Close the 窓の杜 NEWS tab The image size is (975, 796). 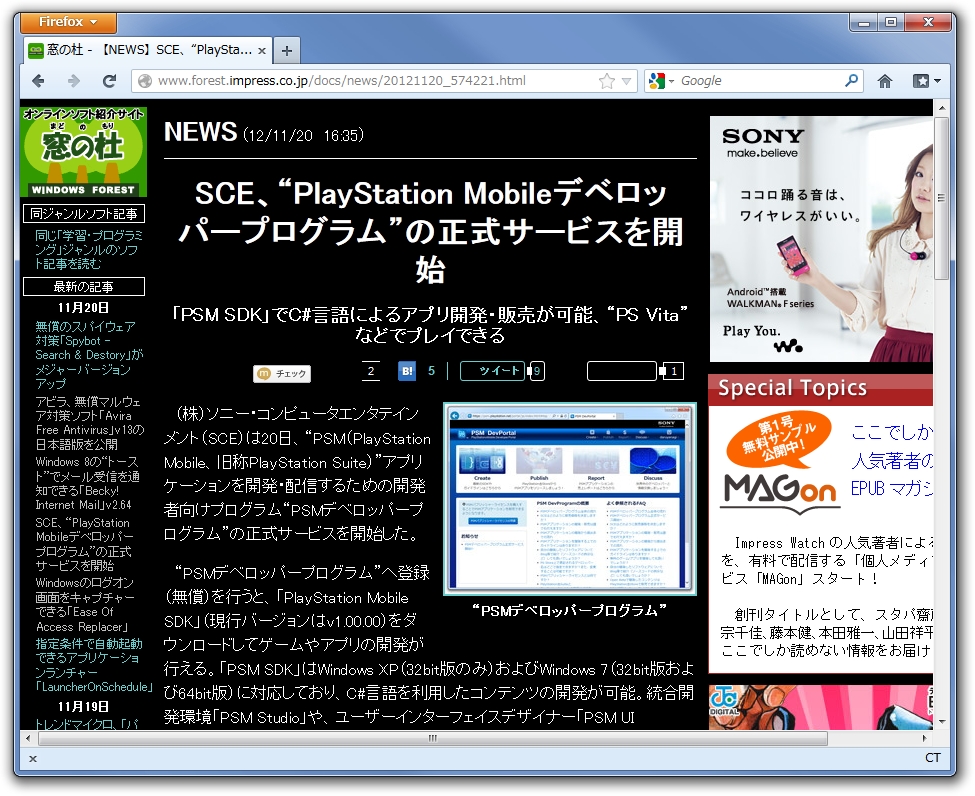[262, 51]
